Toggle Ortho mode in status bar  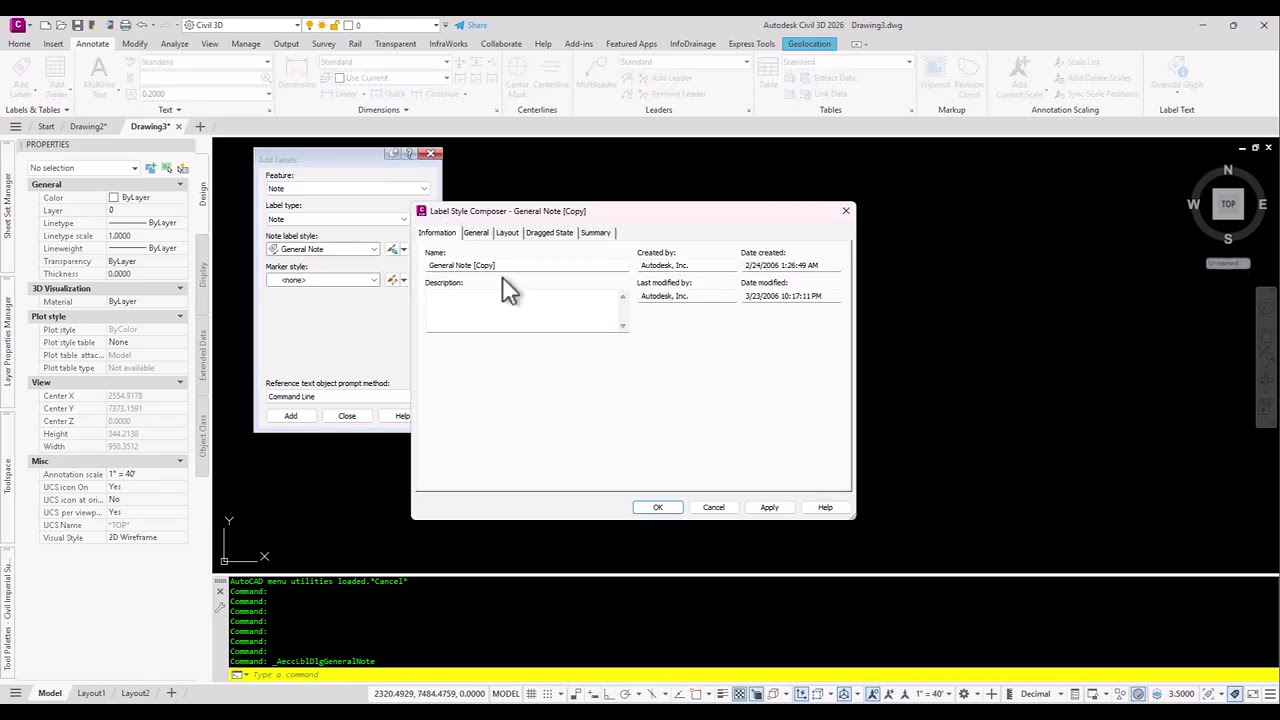pos(608,694)
